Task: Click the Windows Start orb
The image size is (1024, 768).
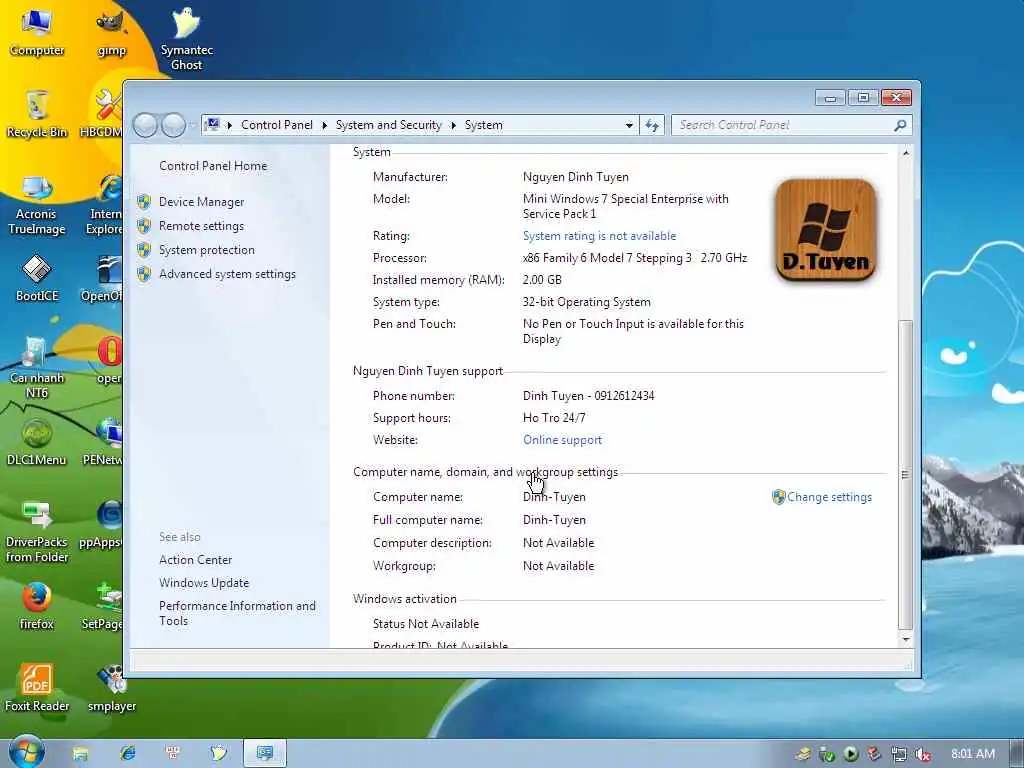Action: (x=26, y=752)
